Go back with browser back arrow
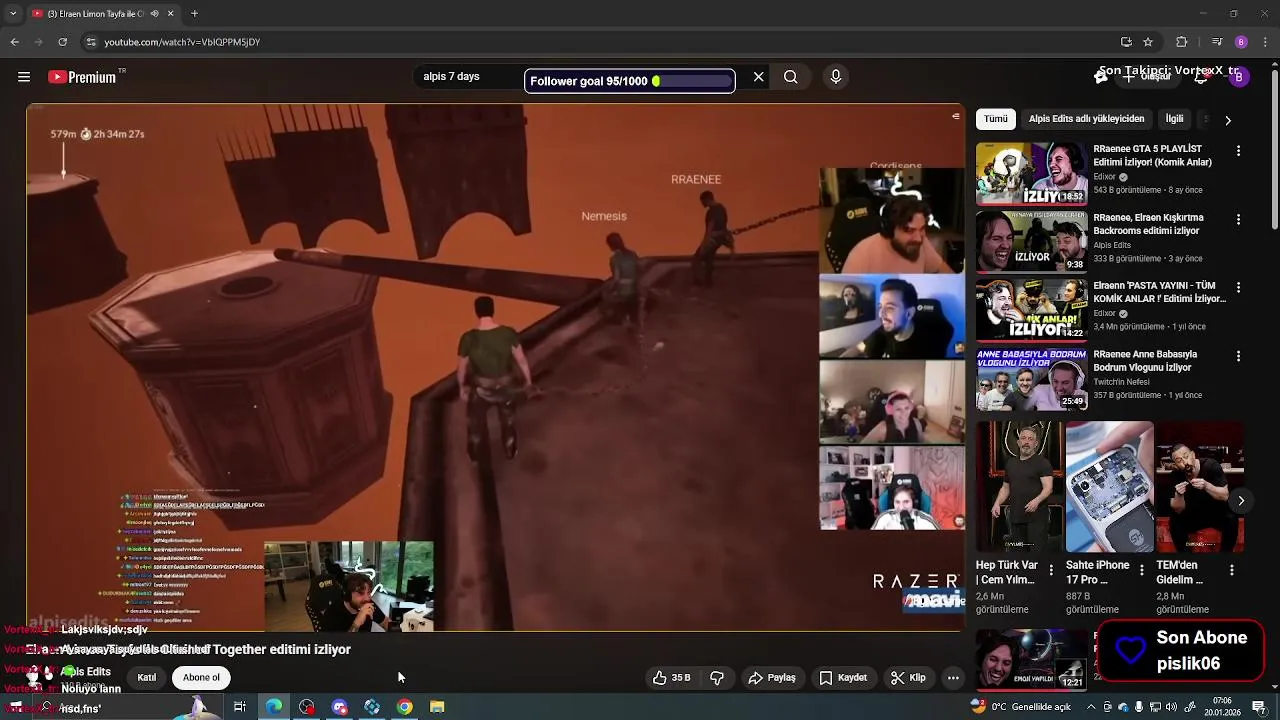Image resolution: width=1280 pixels, height=720 pixels. click(x=14, y=42)
